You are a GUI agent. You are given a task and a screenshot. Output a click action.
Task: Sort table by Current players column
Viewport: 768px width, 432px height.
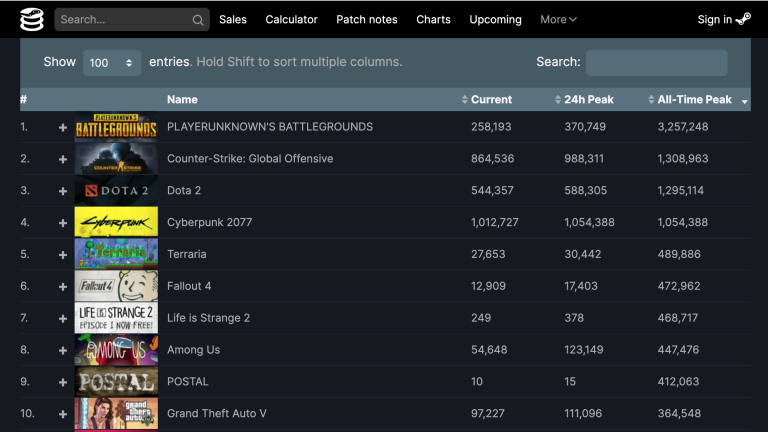[x=491, y=100]
